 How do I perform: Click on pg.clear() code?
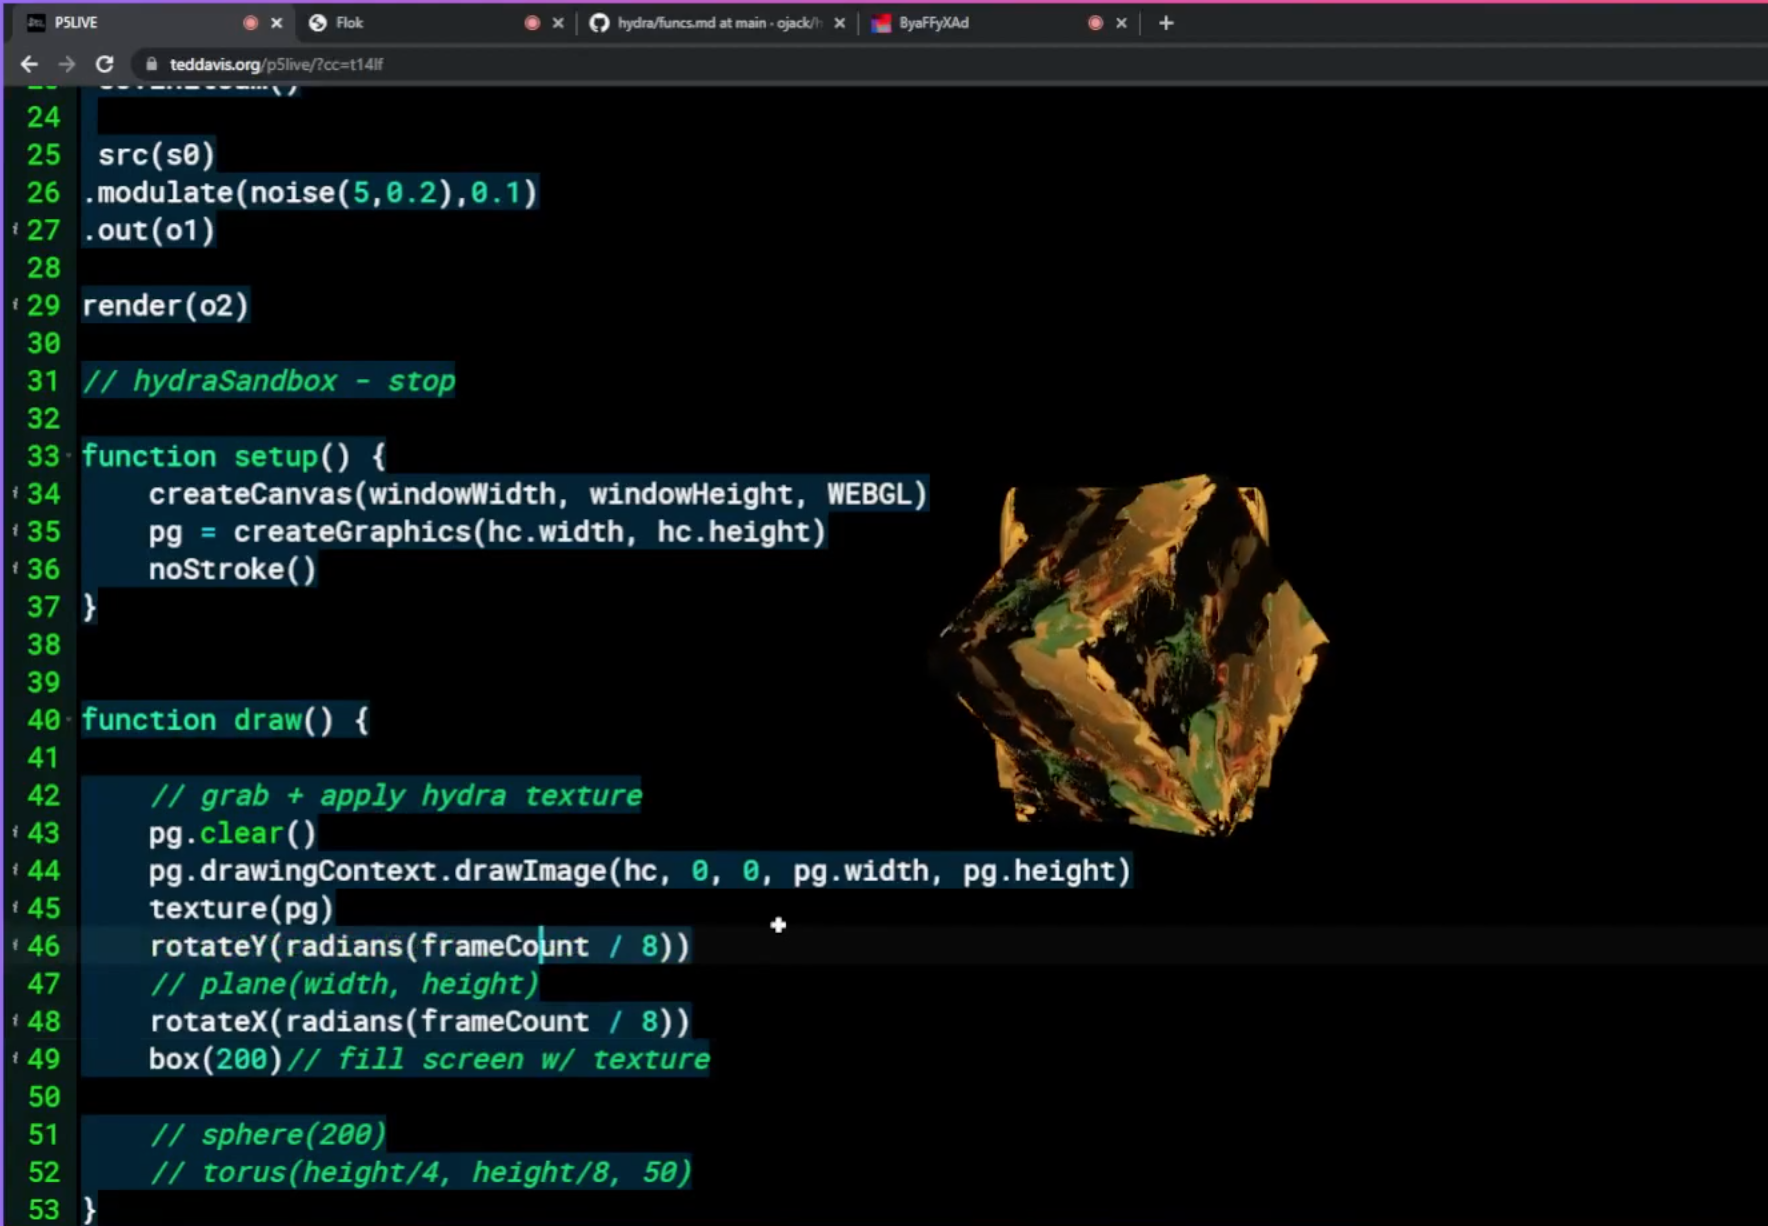click(x=232, y=833)
